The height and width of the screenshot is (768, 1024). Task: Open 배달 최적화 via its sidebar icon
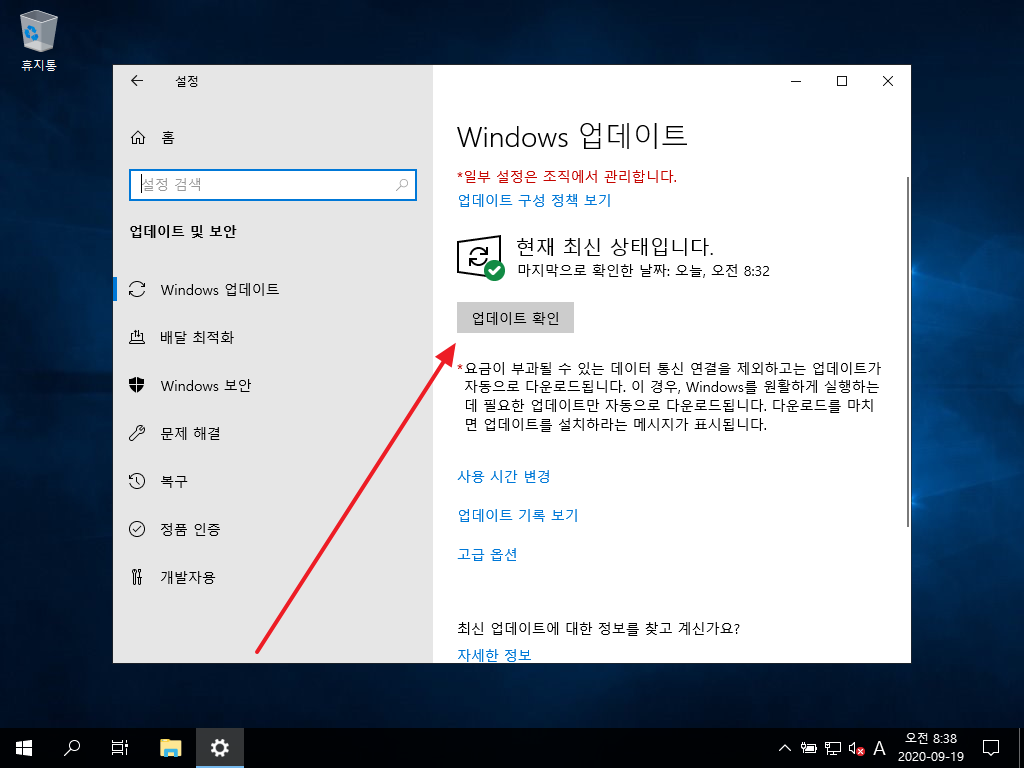point(137,337)
